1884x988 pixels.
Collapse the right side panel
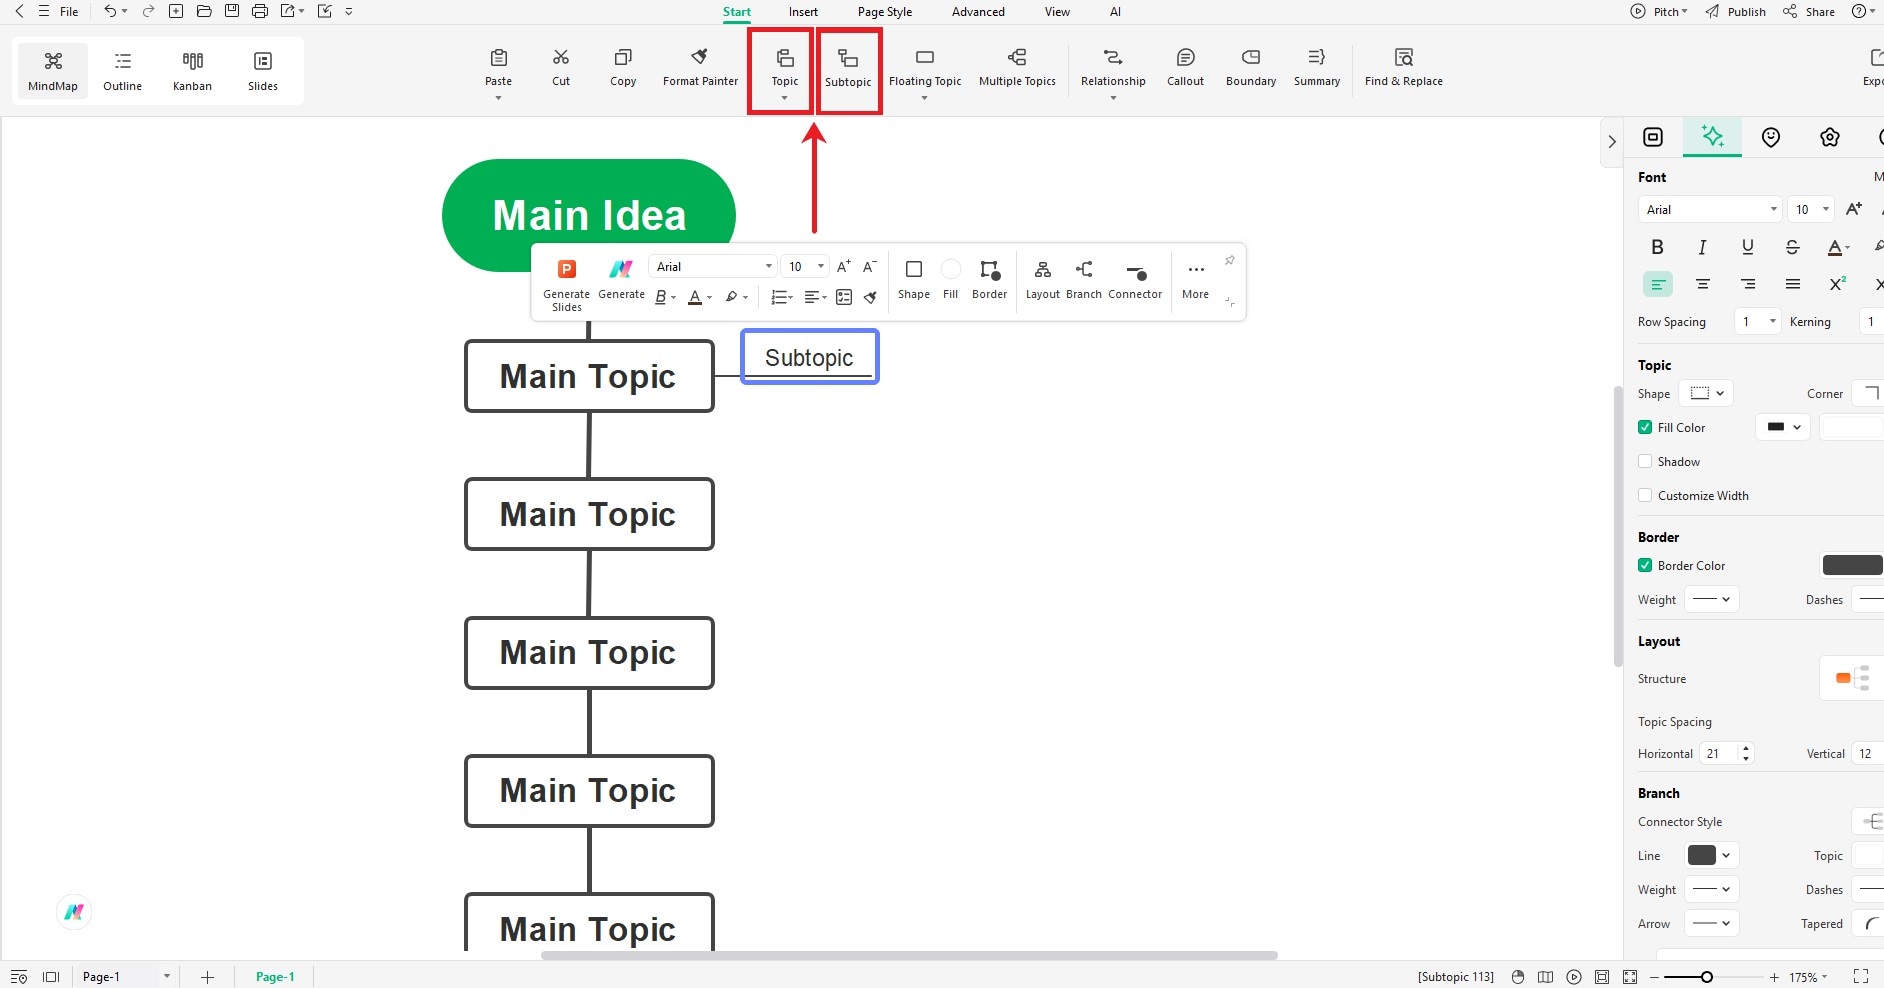point(1612,142)
